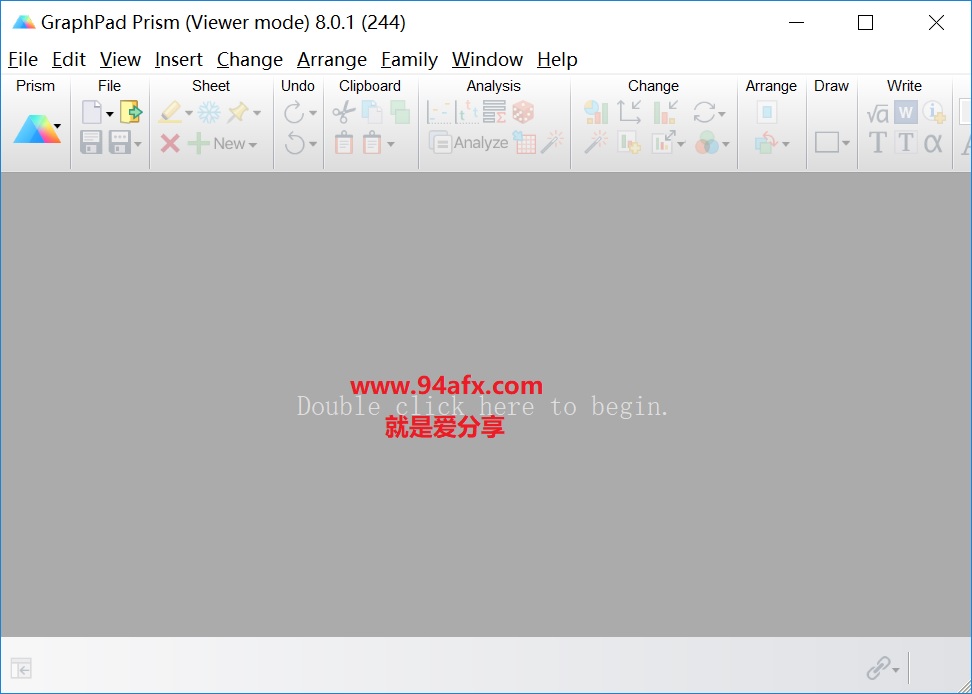Expand the highlighter color dropdown
Viewport: 972px width, 694px height.
pyautogui.click(x=188, y=113)
